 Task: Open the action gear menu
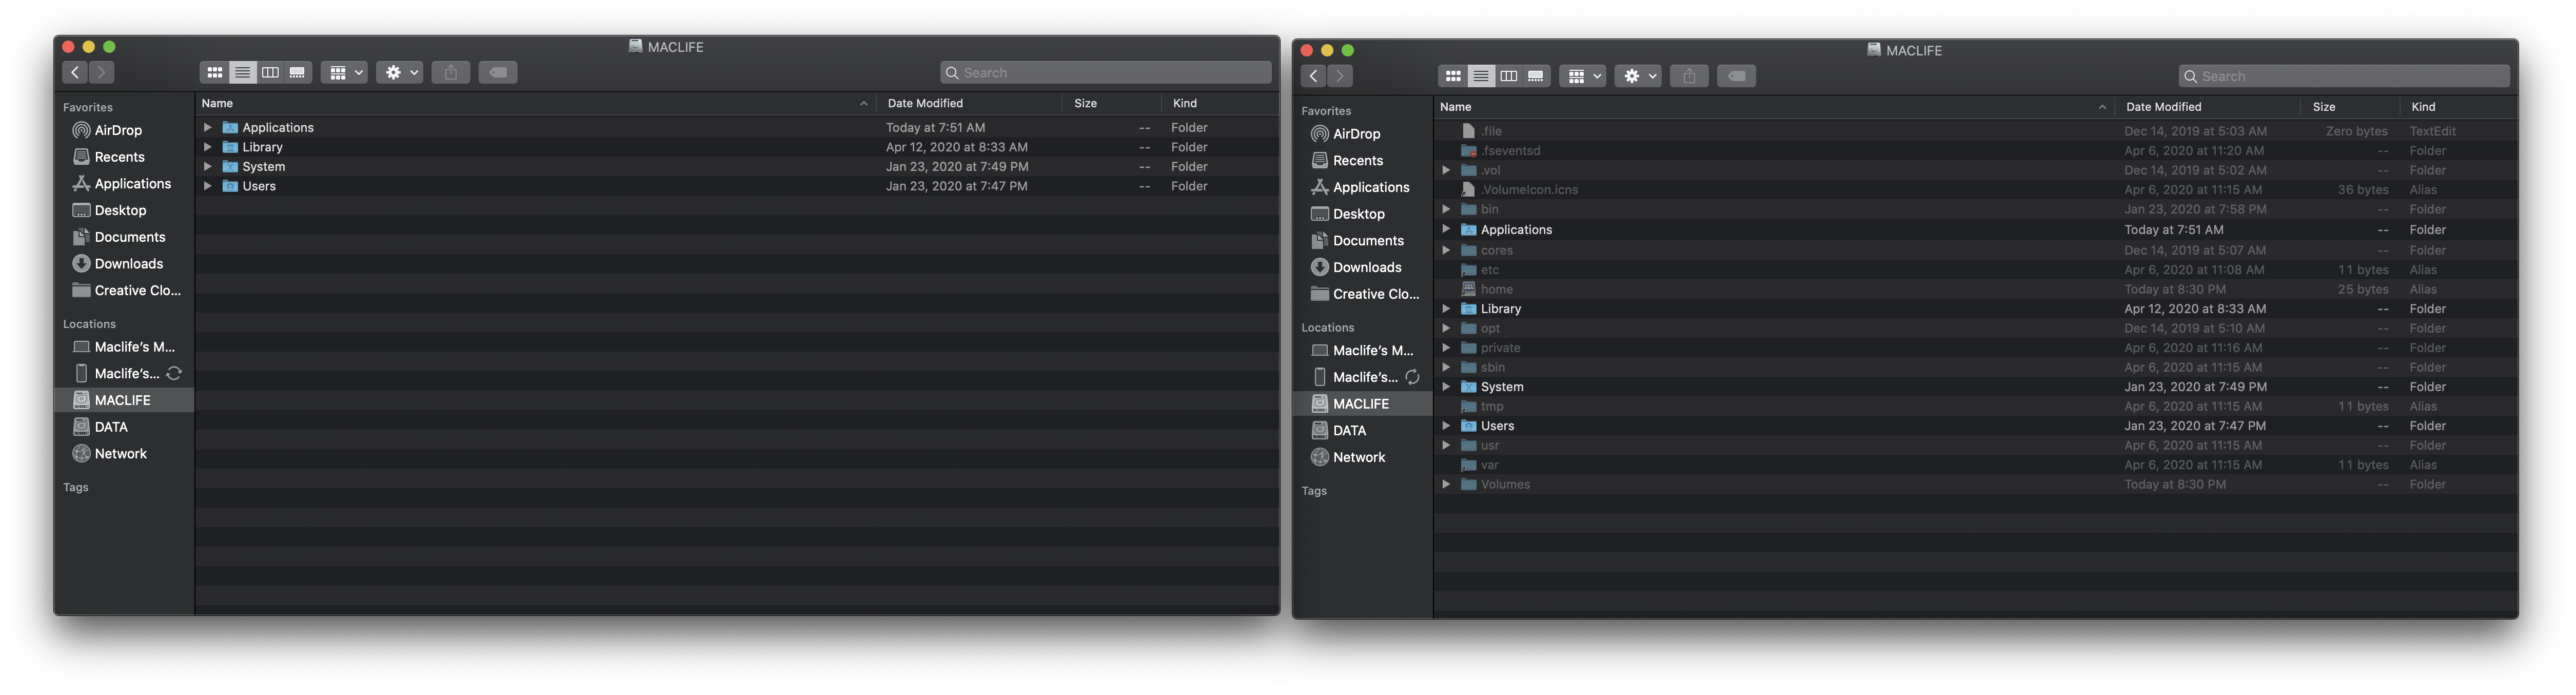398,71
